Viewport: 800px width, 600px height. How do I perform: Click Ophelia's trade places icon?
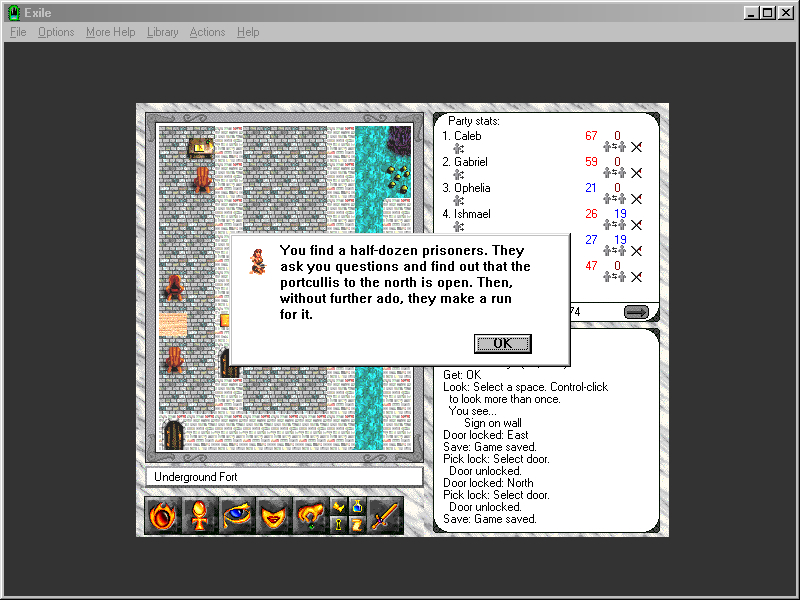614,199
